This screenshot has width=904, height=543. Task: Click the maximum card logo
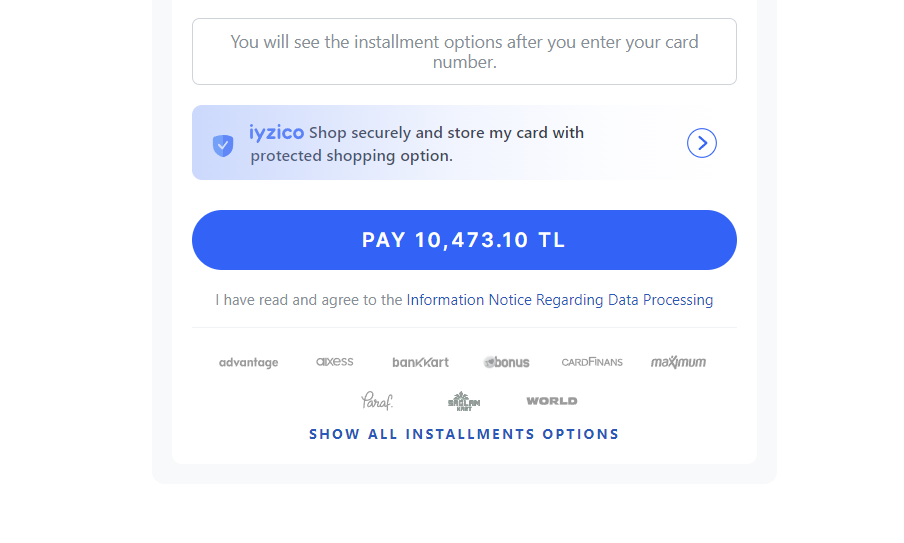point(678,362)
